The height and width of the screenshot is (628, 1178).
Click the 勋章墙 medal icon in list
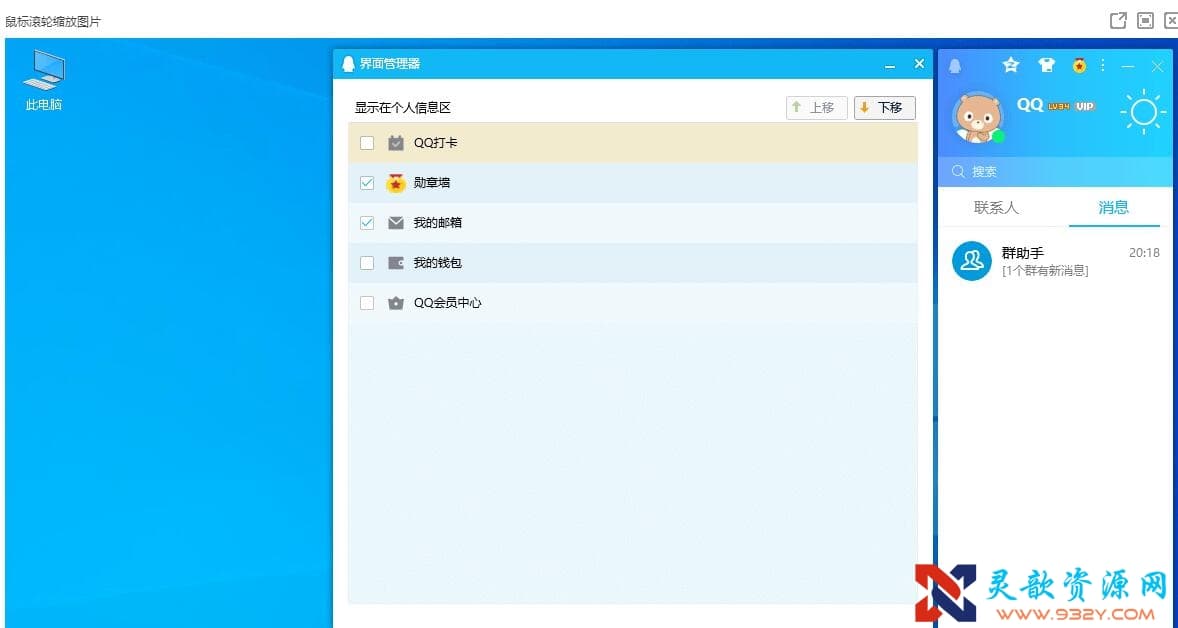(x=396, y=183)
